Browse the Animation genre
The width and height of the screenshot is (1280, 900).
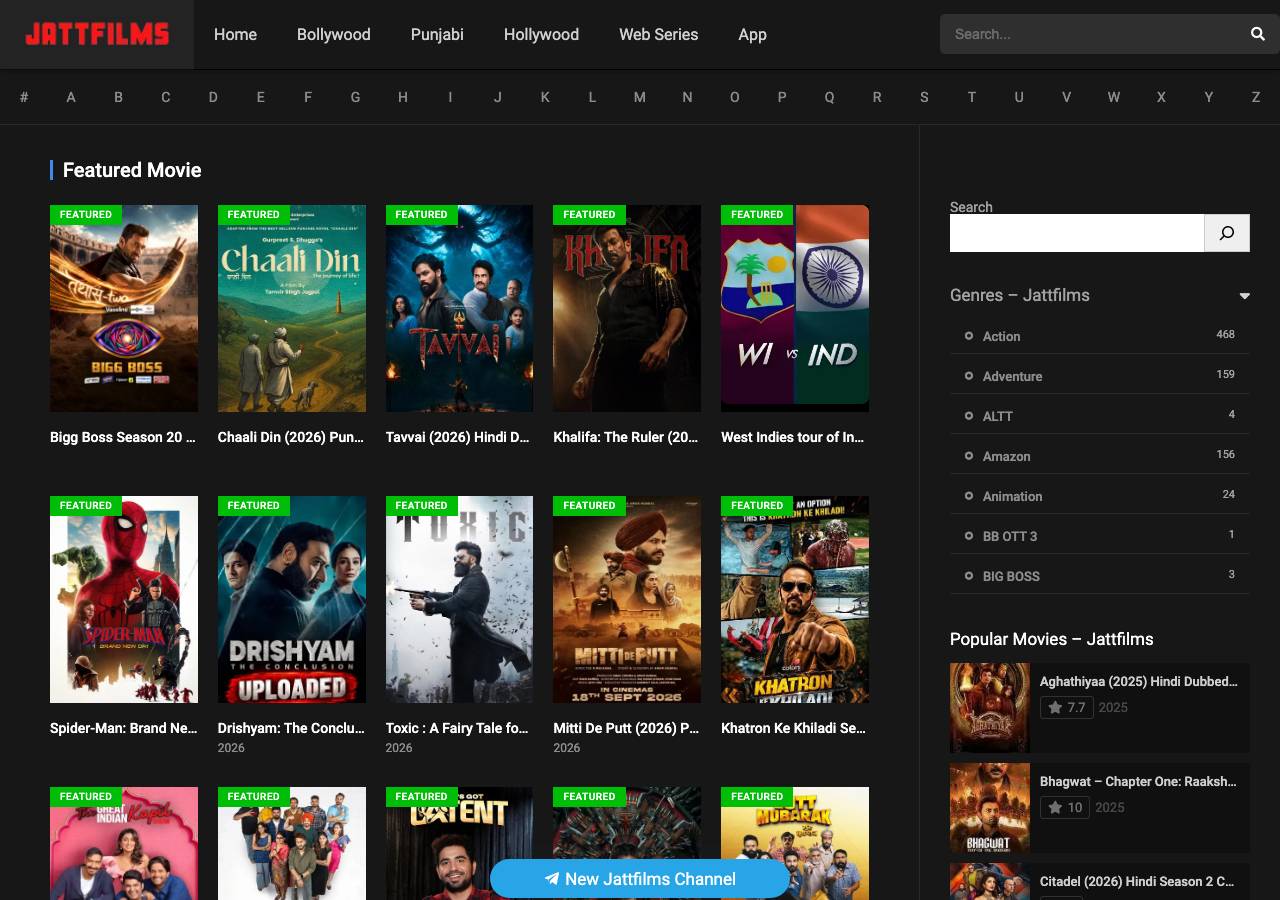(1012, 496)
